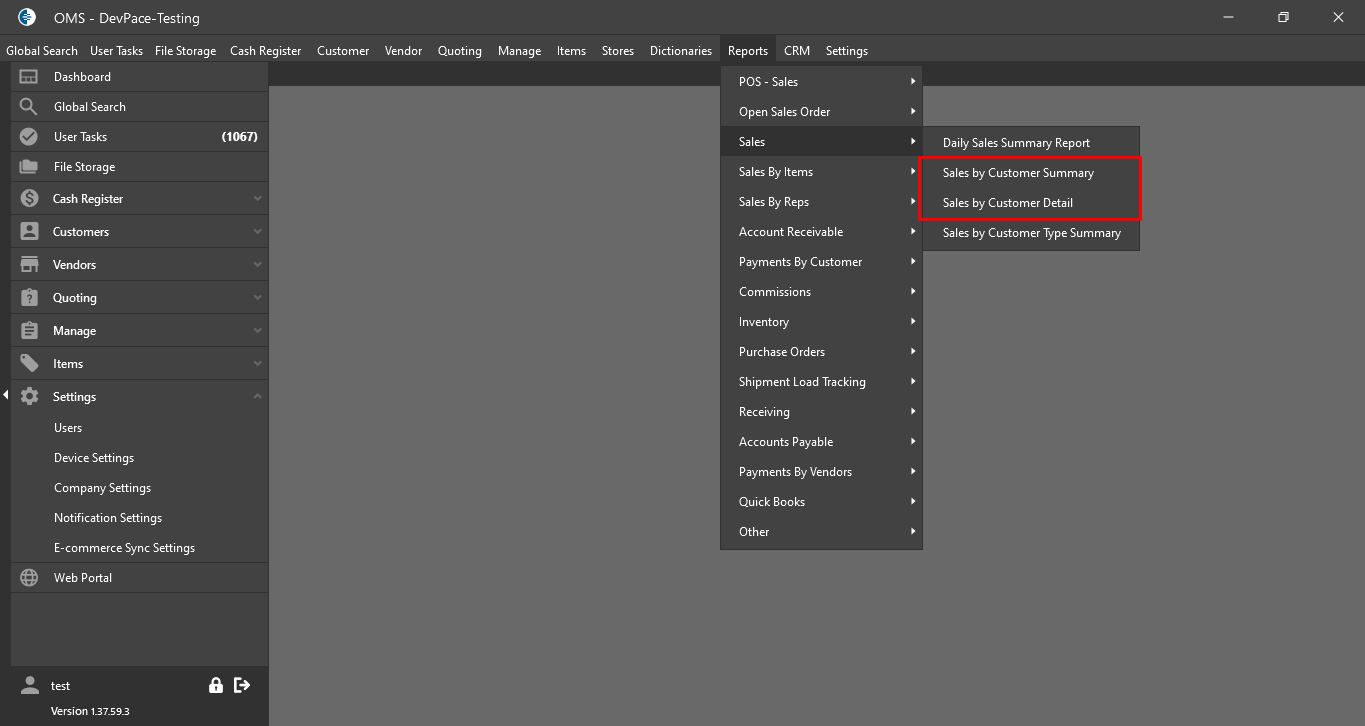Click the Cash Register dollar icon
Image resolution: width=1365 pixels, height=726 pixels.
29,199
